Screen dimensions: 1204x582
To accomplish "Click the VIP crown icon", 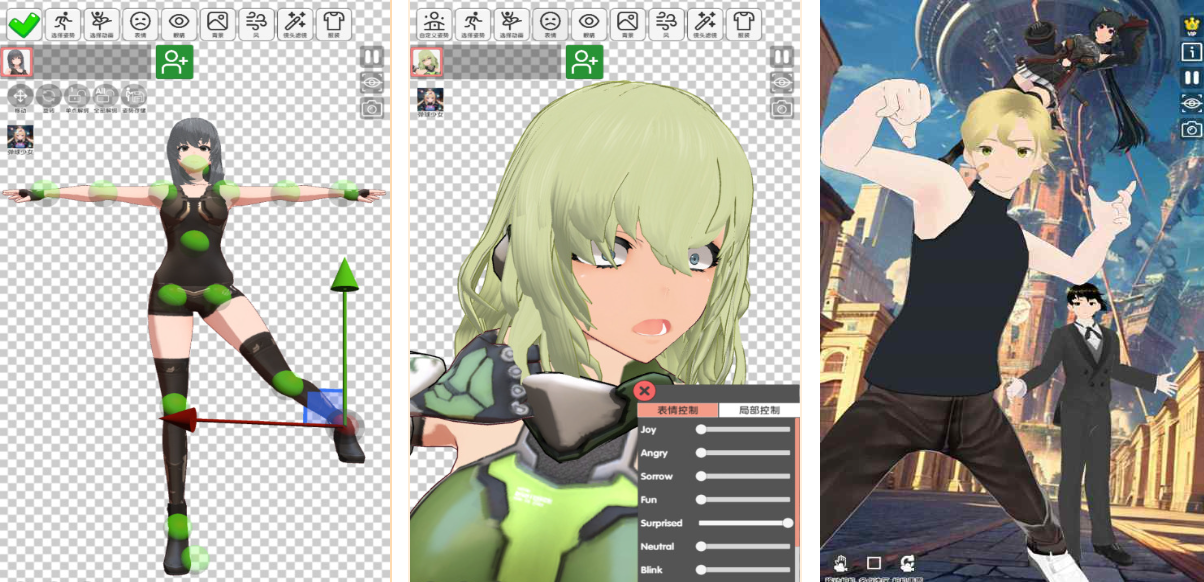I will (x=1191, y=26).
